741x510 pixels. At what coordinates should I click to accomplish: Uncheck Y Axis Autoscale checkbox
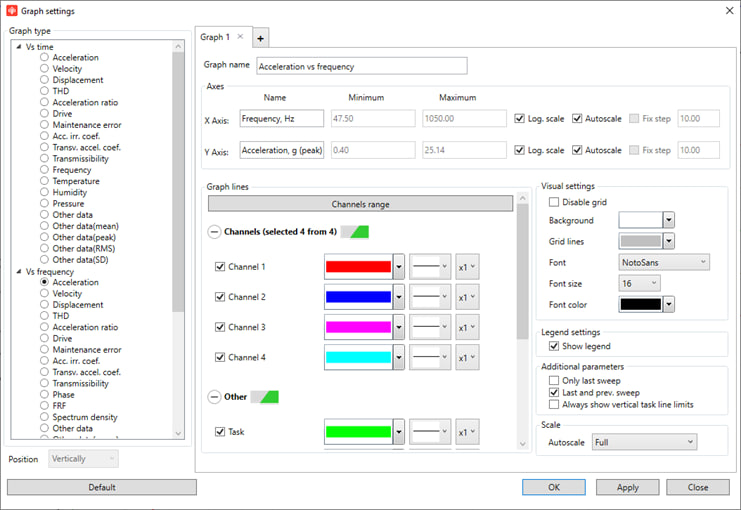point(577,150)
